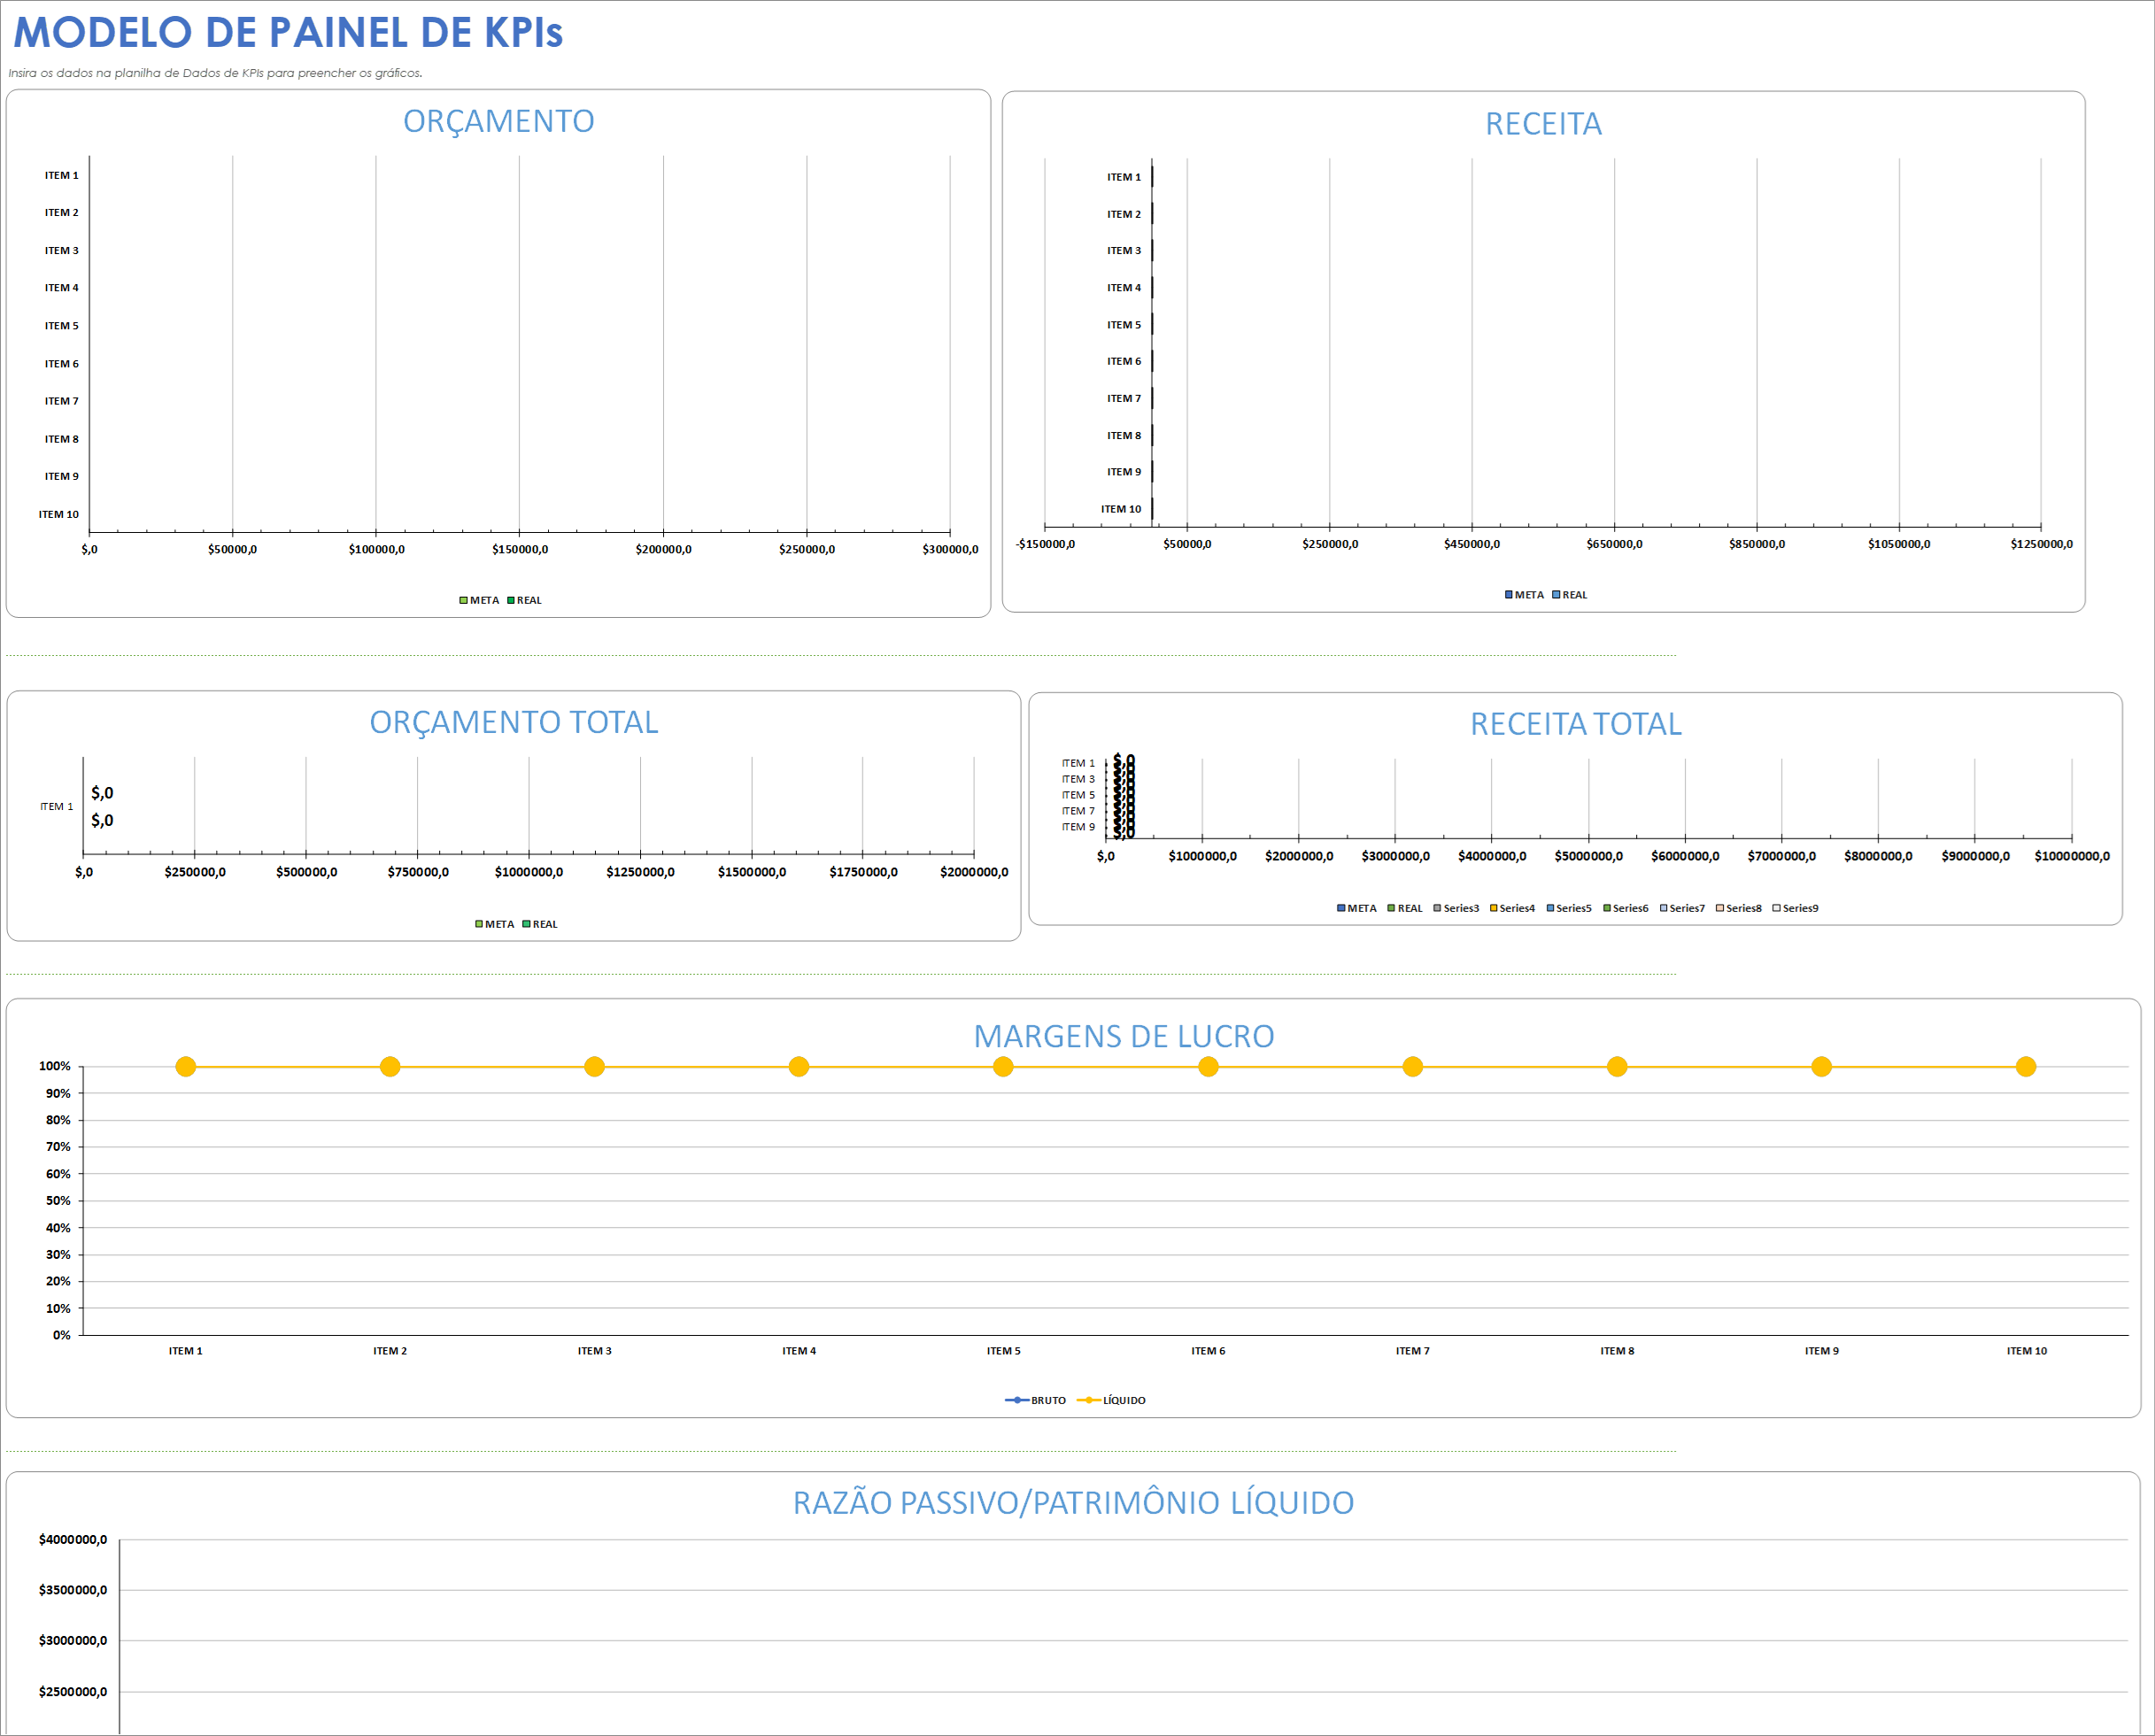Click Series4 legend entry in RECEITA TOTAL
This screenshot has width=2155, height=1736.
pyautogui.click(x=1512, y=908)
